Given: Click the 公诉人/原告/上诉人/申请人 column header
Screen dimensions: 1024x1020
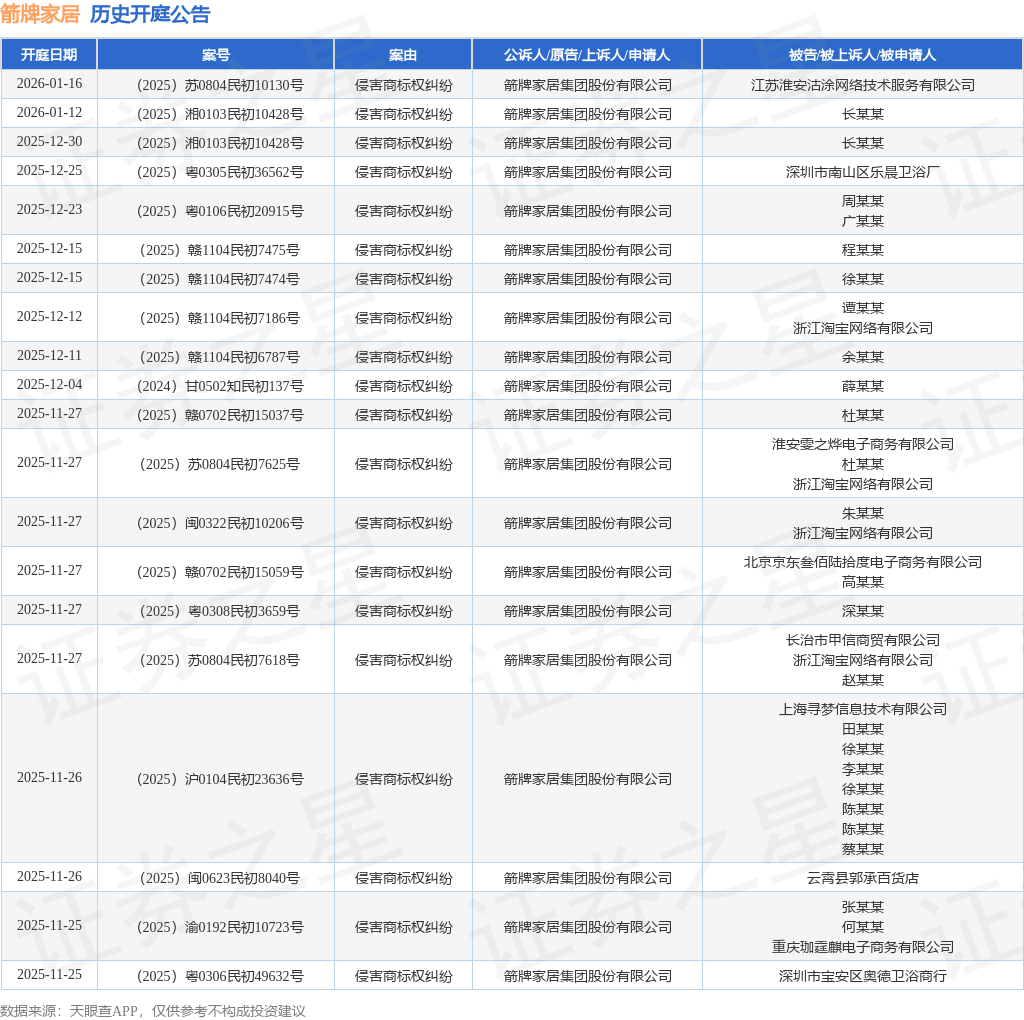Looking at the screenshot, I should pyautogui.click(x=586, y=55).
